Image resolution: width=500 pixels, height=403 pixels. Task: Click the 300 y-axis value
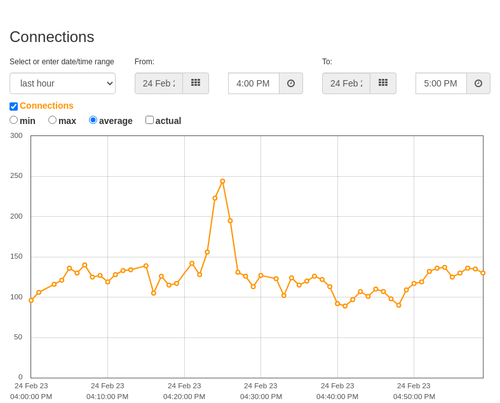16,136
